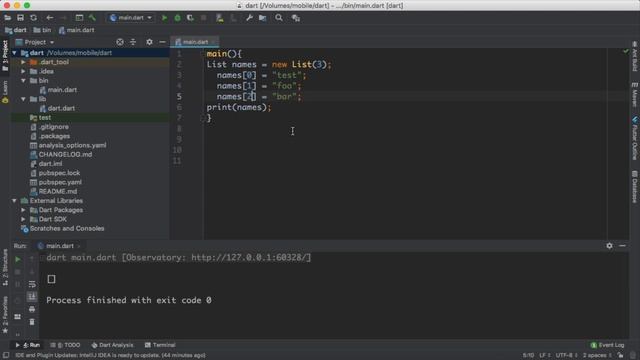Select pubspec.yaml in project tree
The width and height of the screenshot is (640, 360).
pyautogui.click(x=56, y=182)
